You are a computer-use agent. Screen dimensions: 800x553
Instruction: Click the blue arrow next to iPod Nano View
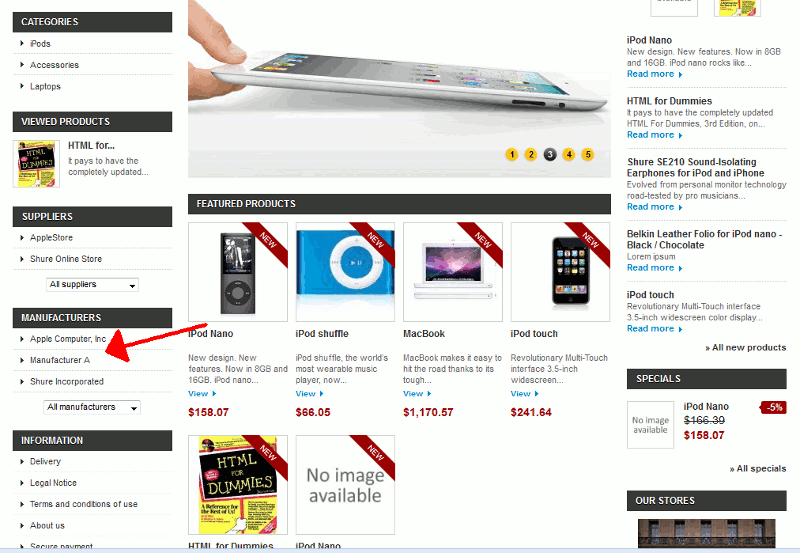[x=214, y=394]
